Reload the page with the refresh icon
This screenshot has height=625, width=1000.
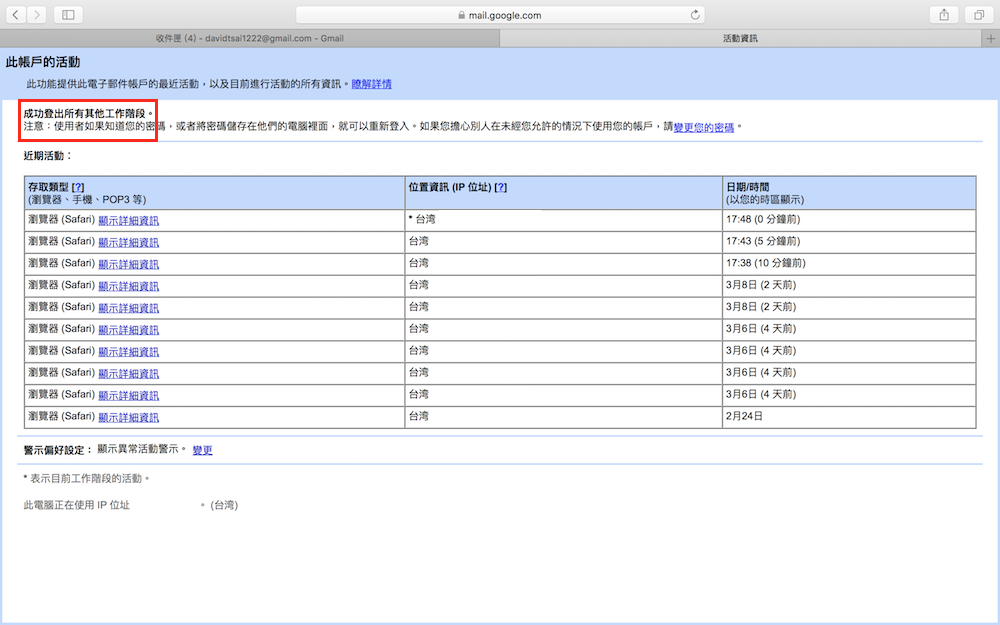pyautogui.click(x=695, y=15)
